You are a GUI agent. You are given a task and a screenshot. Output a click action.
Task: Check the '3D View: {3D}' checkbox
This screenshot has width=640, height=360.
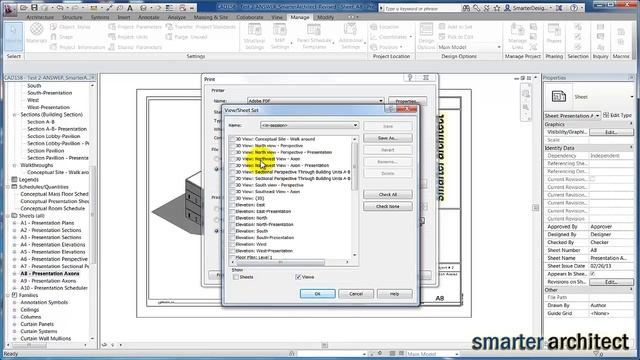[232, 198]
